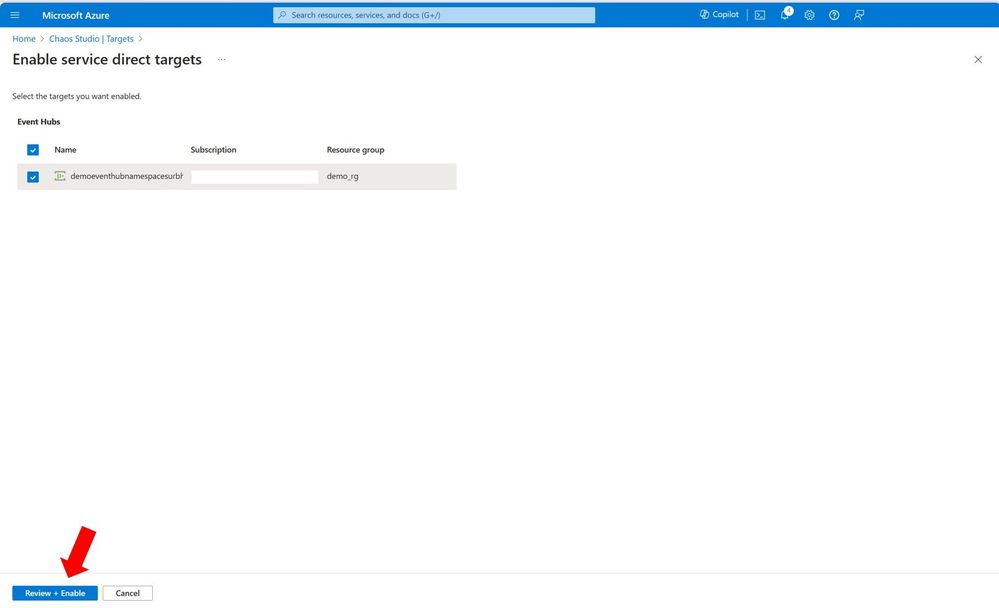This screenshot has height=608, width=999.
Task: Open portal settings gear
Action: (x=809, y=15)
